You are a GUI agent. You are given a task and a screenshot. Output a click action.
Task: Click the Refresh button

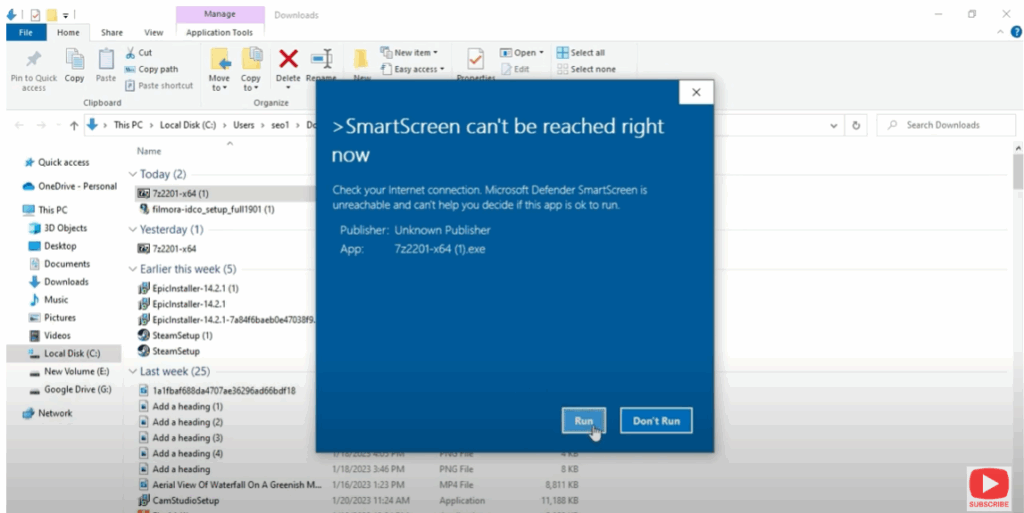(856, 125)
